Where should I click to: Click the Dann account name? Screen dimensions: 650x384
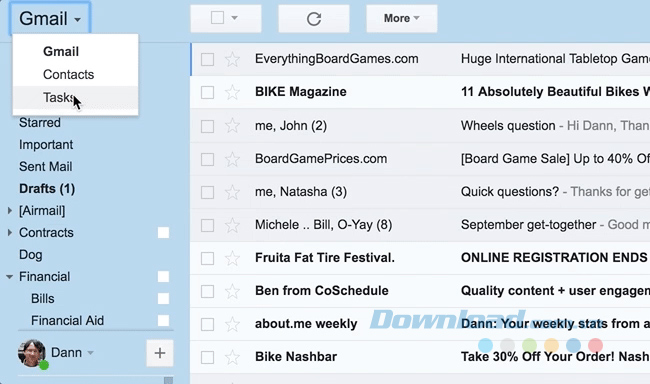[x=66, y=352]
